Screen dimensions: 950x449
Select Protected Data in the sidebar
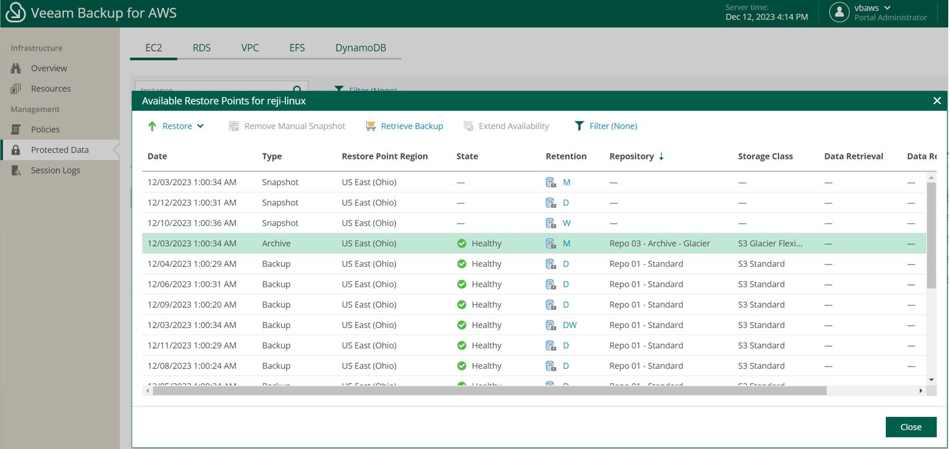(59, 150)
